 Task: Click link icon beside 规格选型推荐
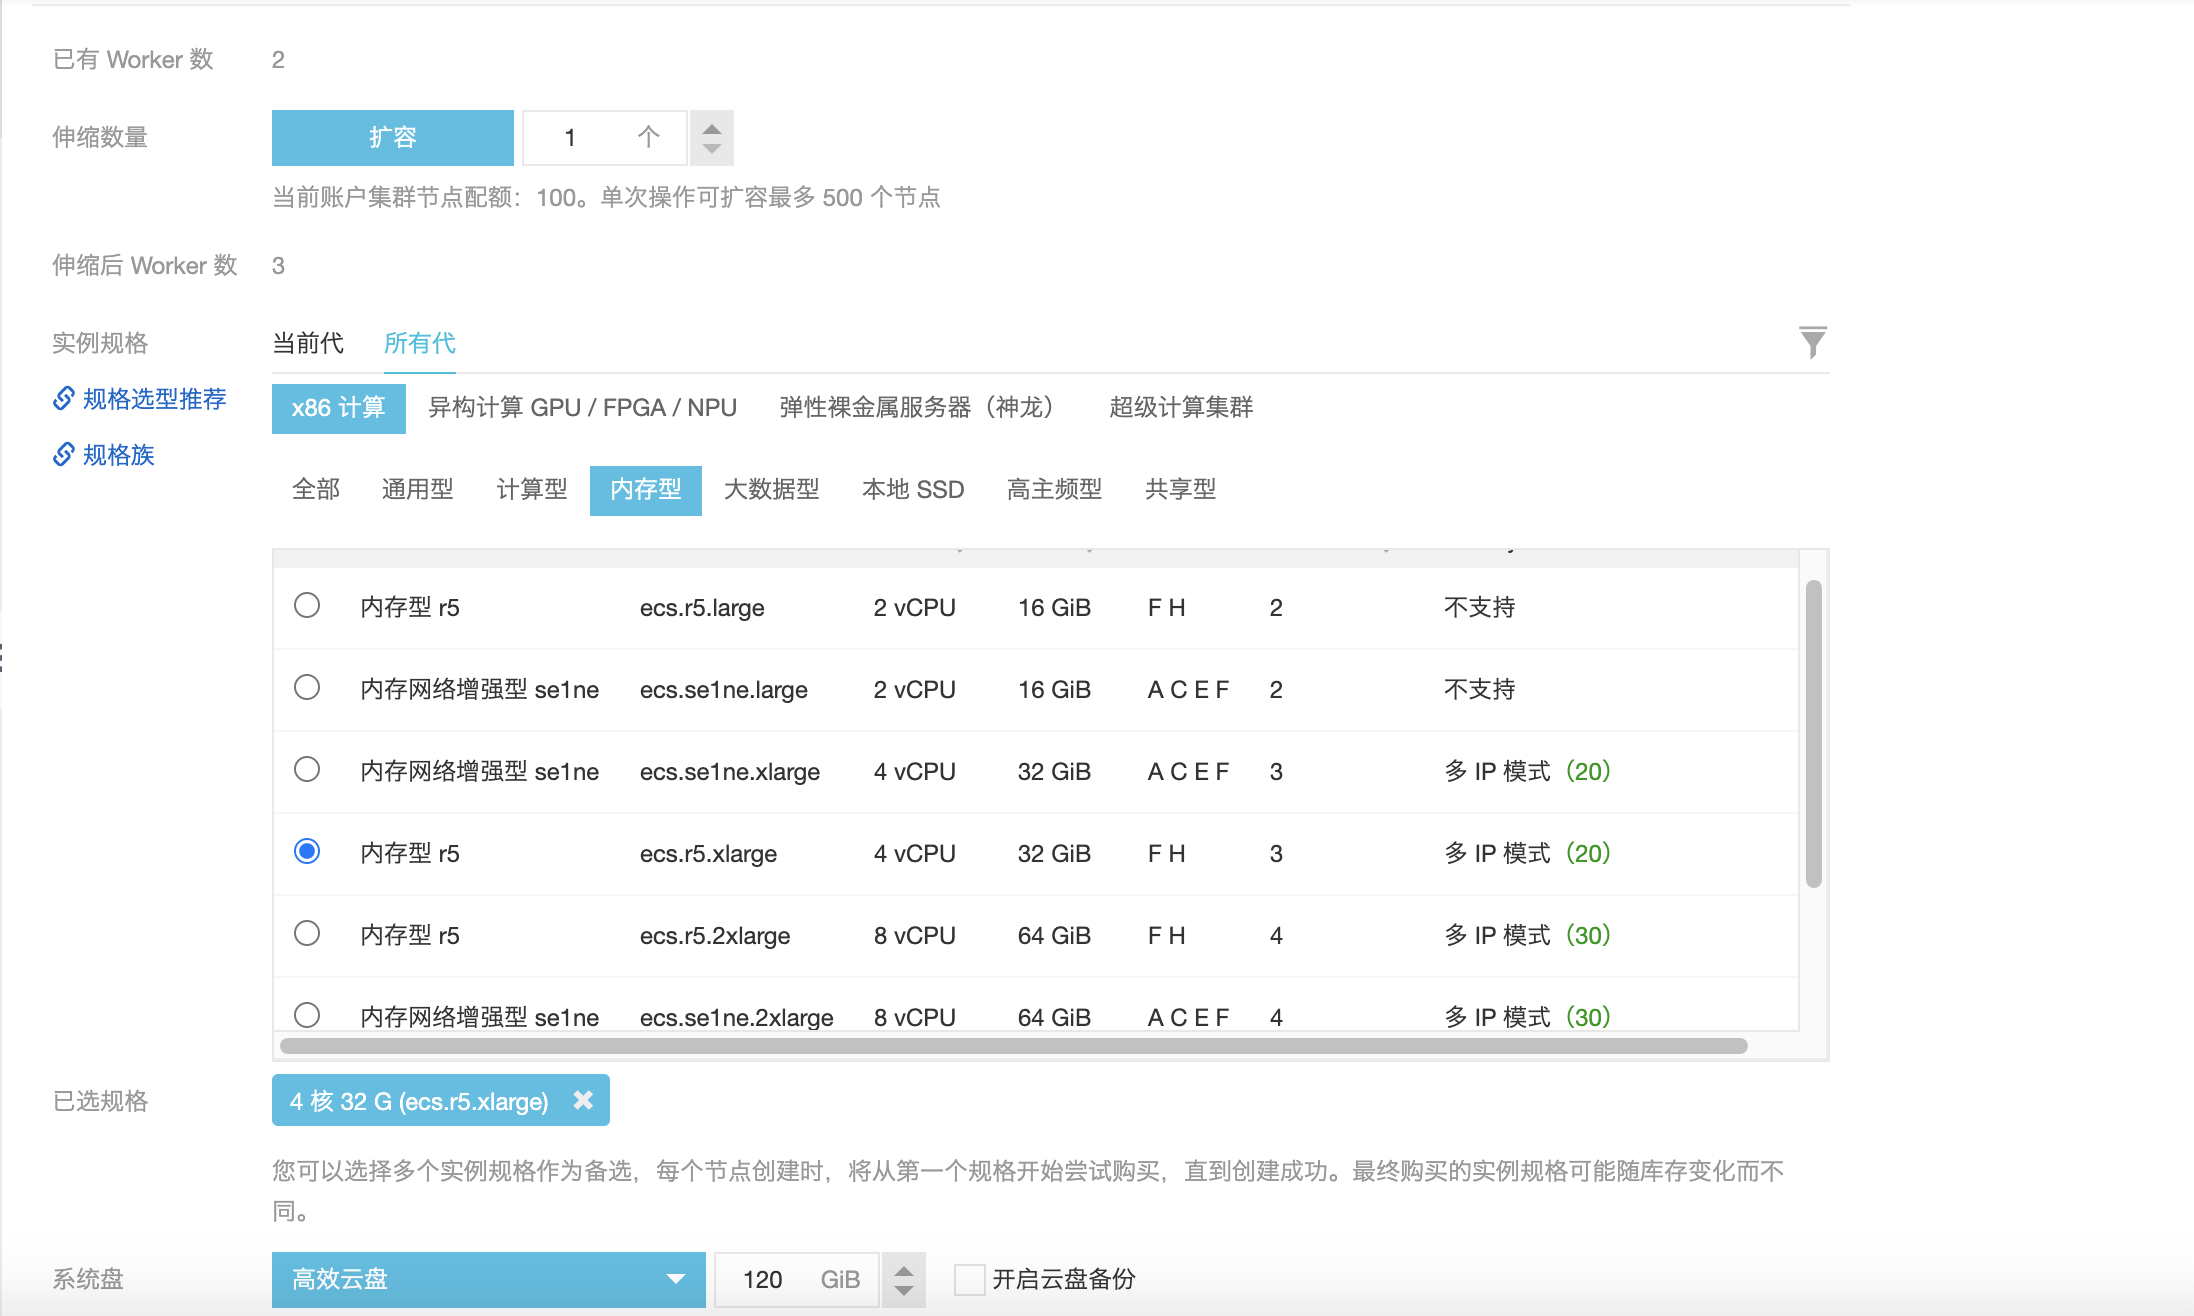coord(64,399)
